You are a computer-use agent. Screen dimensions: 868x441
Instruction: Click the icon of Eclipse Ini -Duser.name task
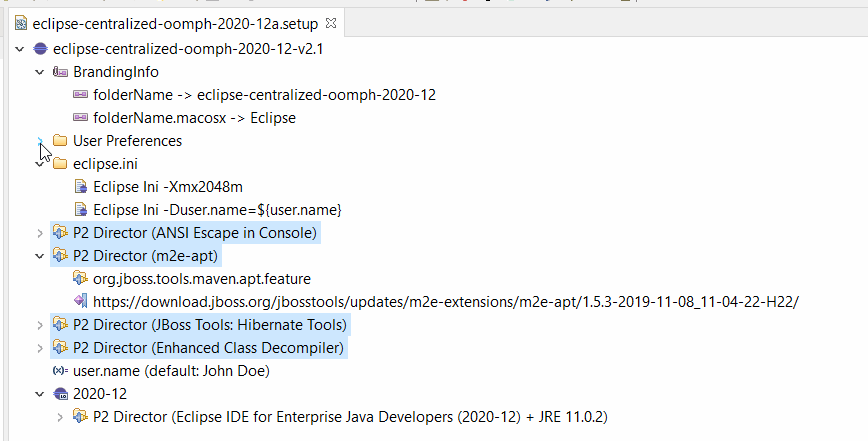pyautogui.click(x=81, y=210)
